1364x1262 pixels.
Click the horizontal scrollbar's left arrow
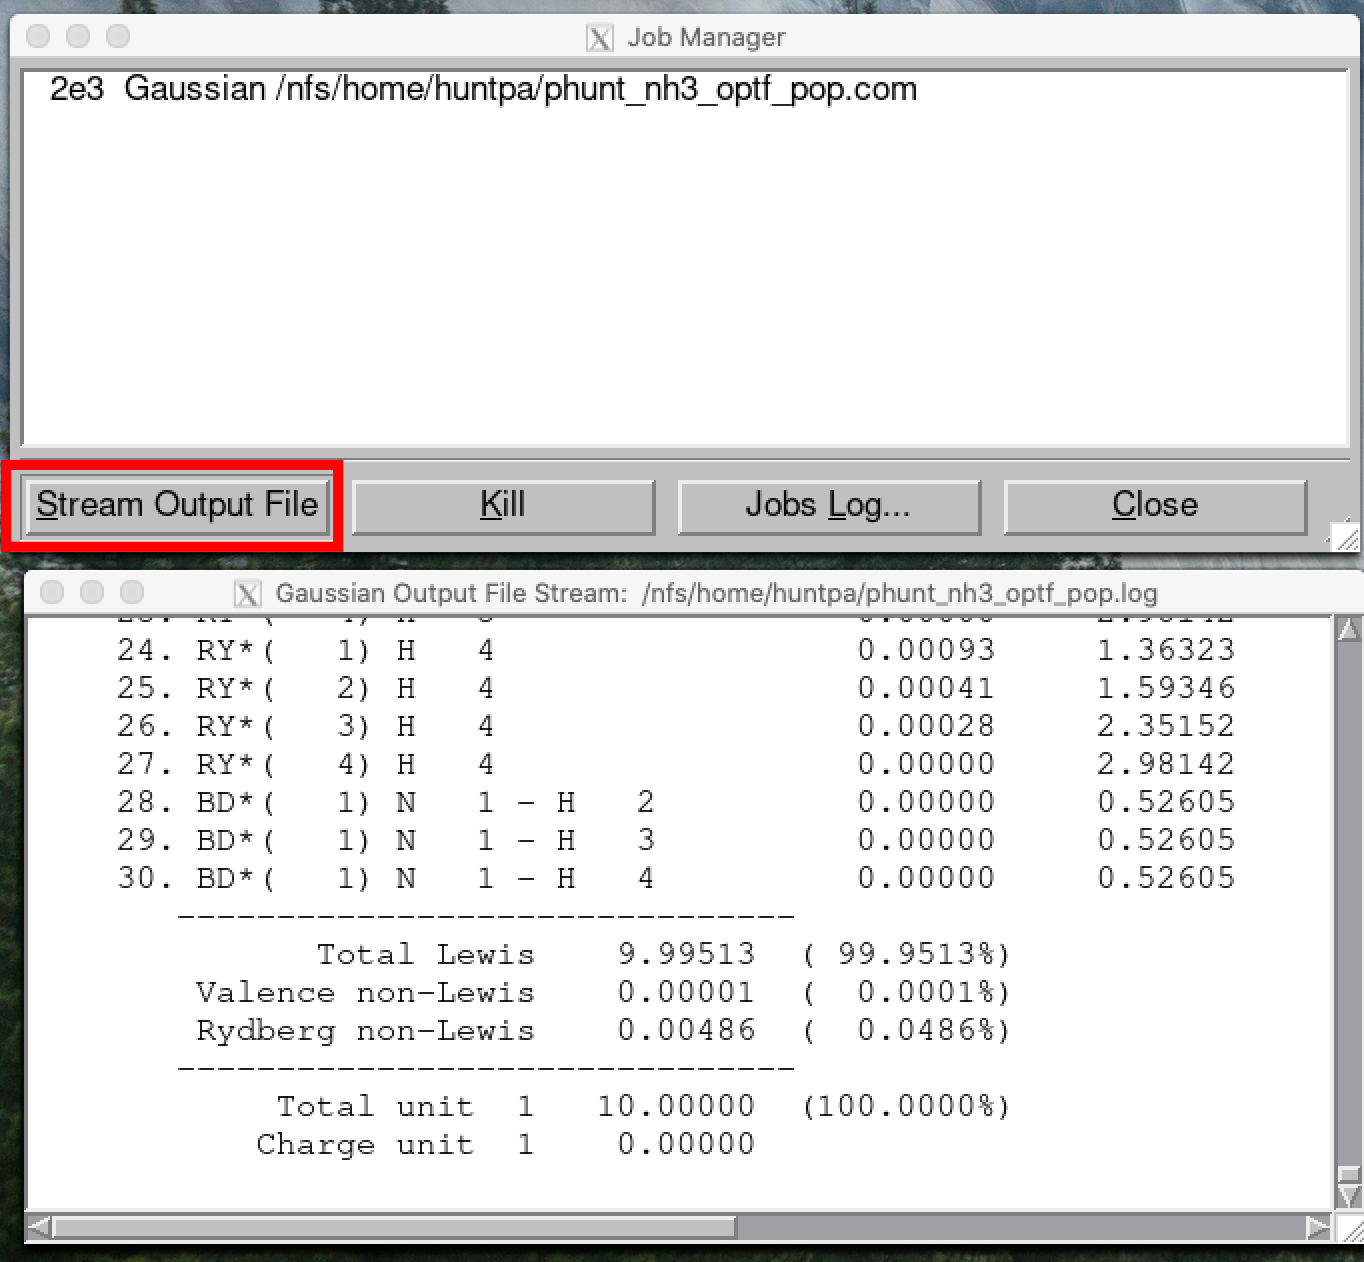(38, 1226)
